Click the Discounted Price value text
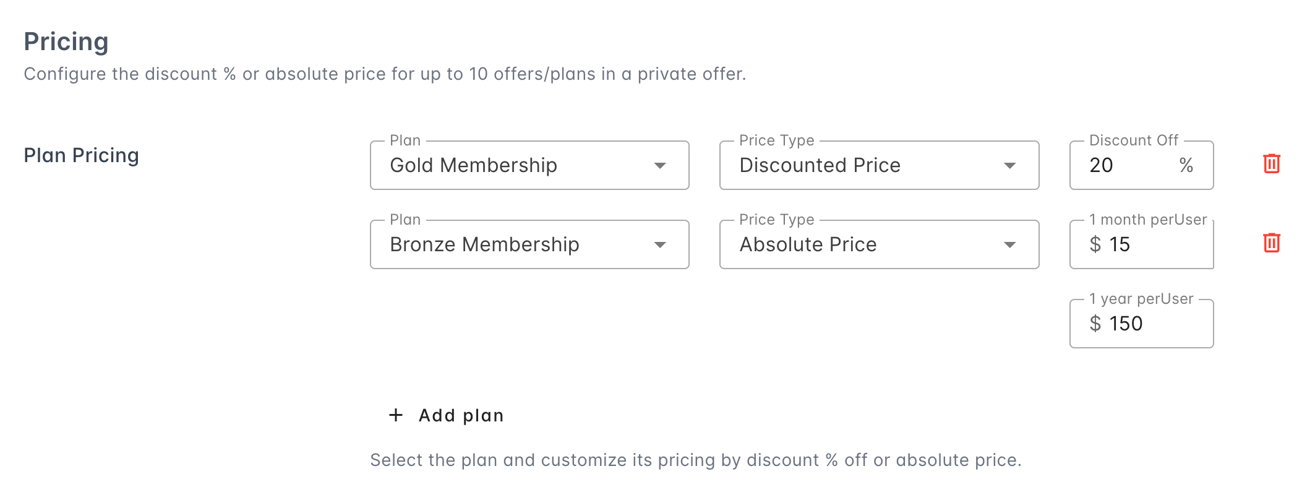Screen dimensions: 1315x500 pyautogui.click(x=820, y=165)
